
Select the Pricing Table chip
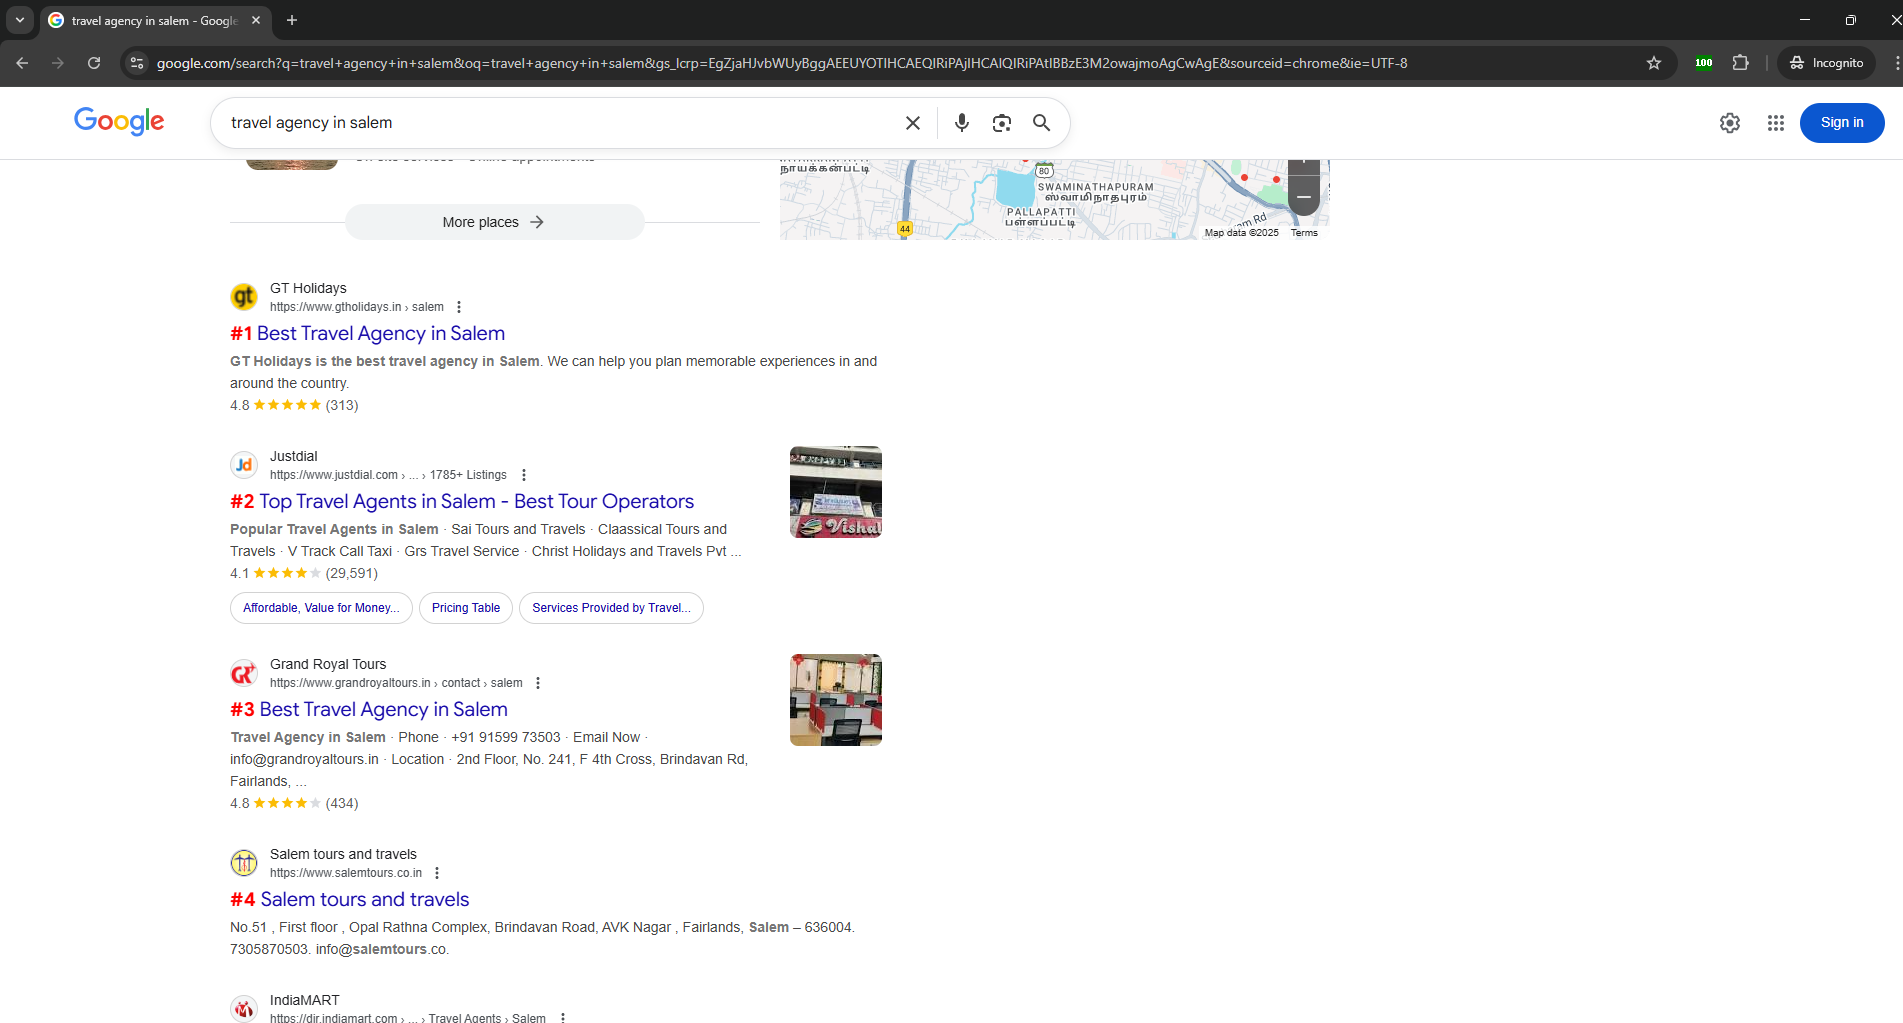(x=465, y=608)
